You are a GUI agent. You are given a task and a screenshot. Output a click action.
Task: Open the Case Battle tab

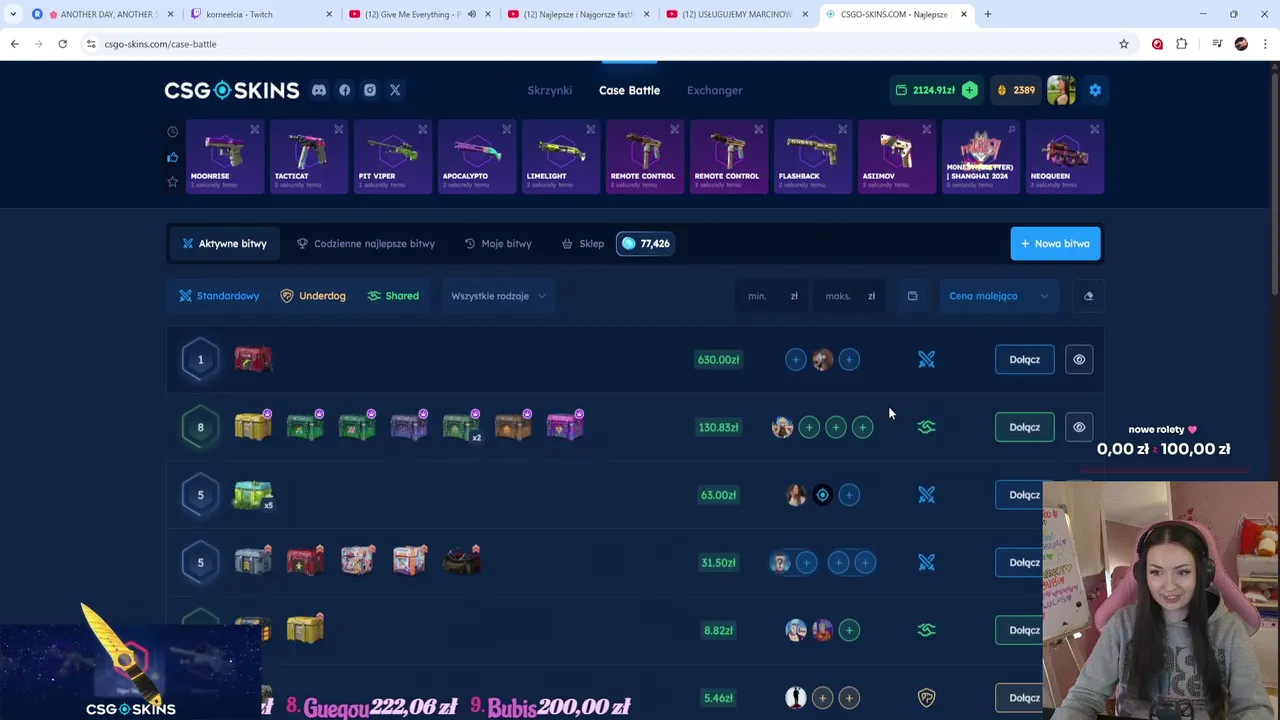[x=629, y=90]
